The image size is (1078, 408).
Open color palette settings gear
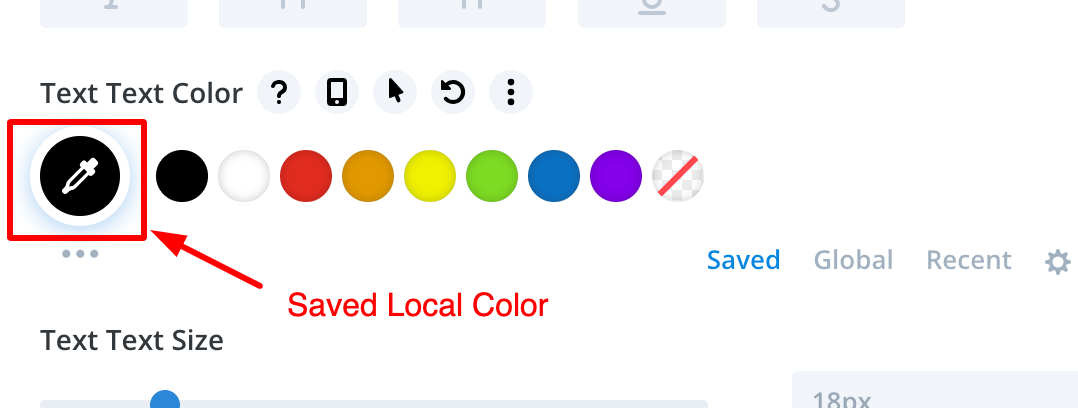coord(1057,261)
